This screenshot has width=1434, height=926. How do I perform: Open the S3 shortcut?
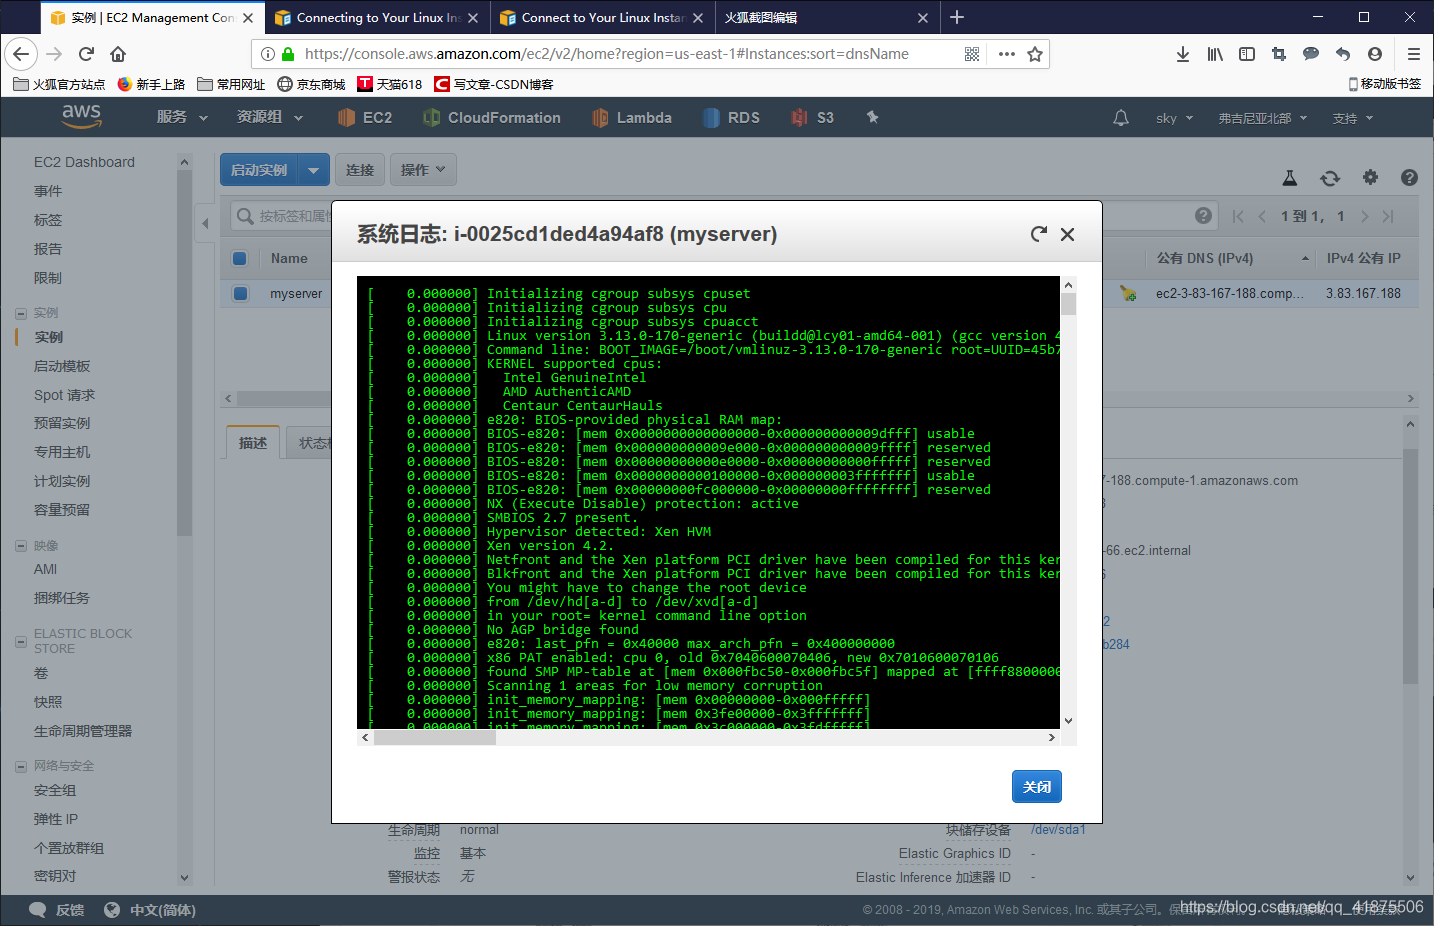point(812,118)
